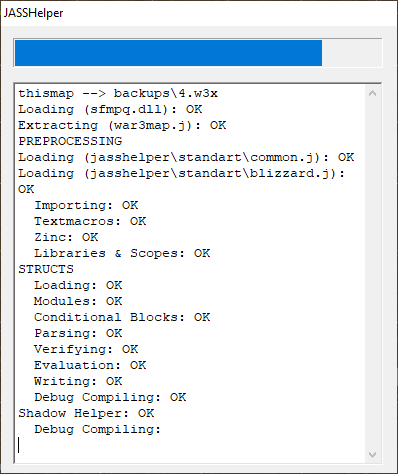The height and width of the screenshot is (474, 398).
Task: Click the 'Loading (sfmpq.dll): OK' line
Action: [x=110, y=109]
